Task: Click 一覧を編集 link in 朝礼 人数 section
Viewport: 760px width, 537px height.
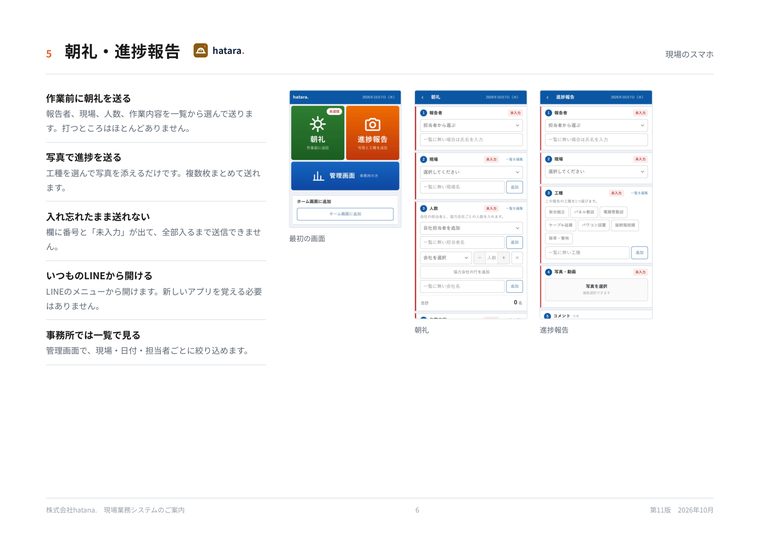Action: click(x=514, y=208)
